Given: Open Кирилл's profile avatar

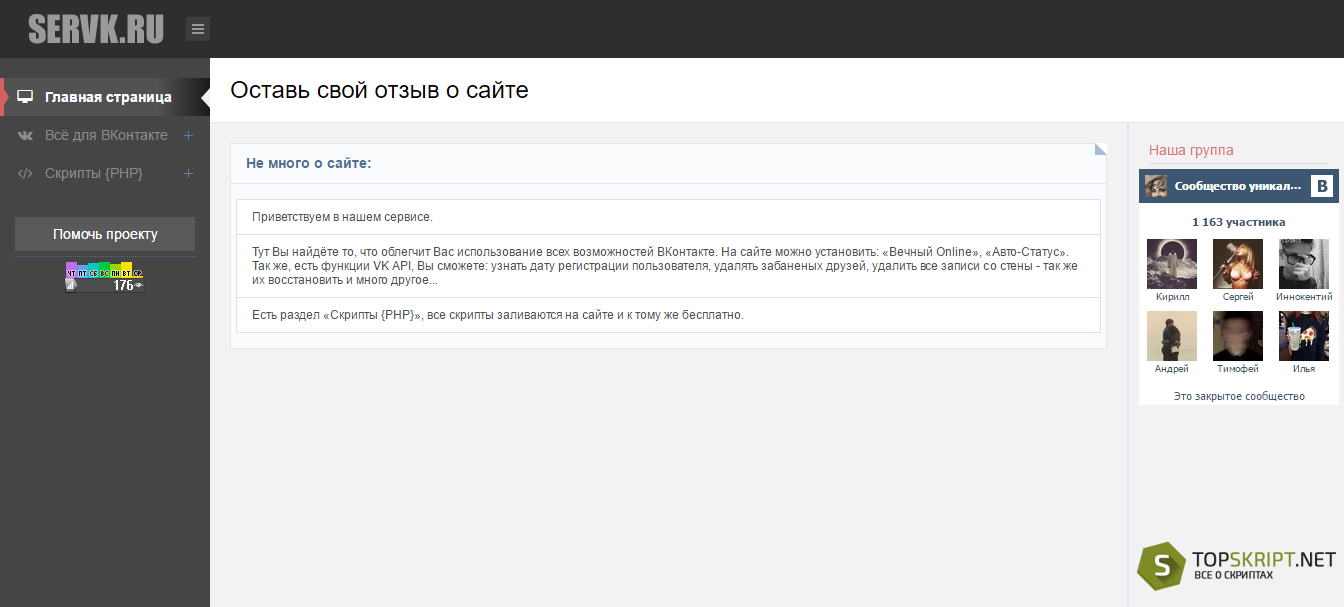Looking at the screenshot, I should coord(1172,264).
